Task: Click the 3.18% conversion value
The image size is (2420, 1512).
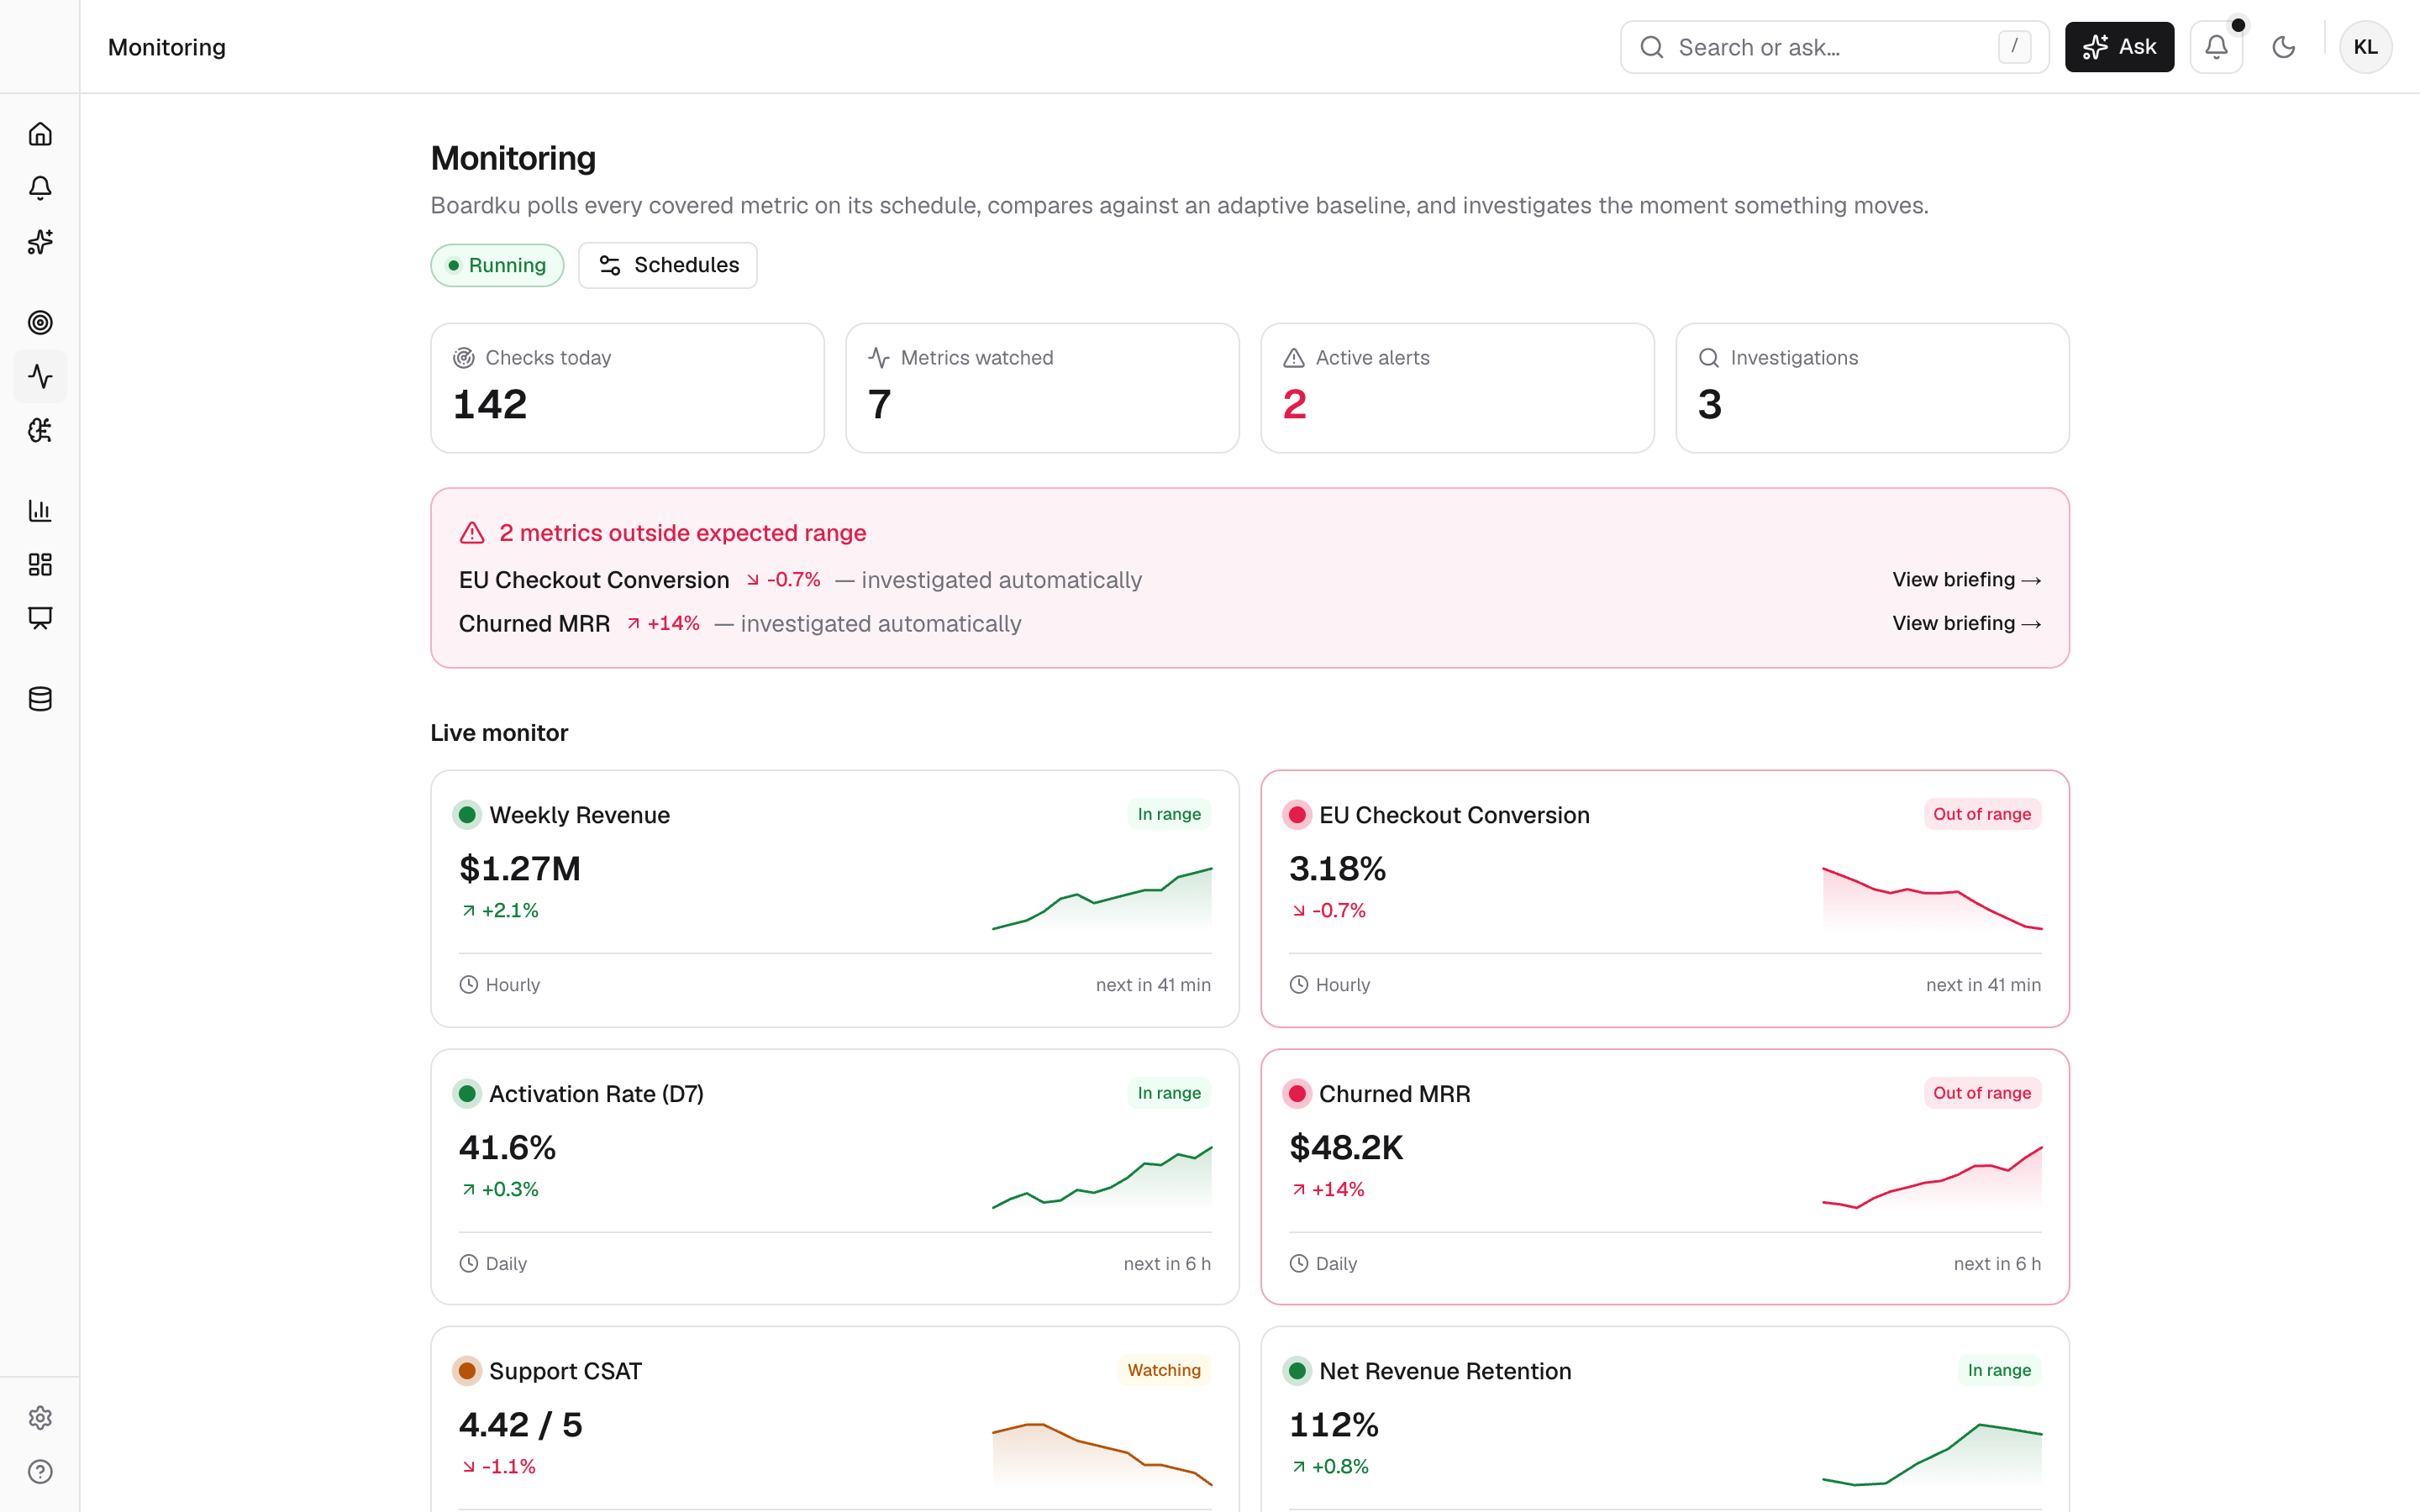Action: coord(1337,868)
